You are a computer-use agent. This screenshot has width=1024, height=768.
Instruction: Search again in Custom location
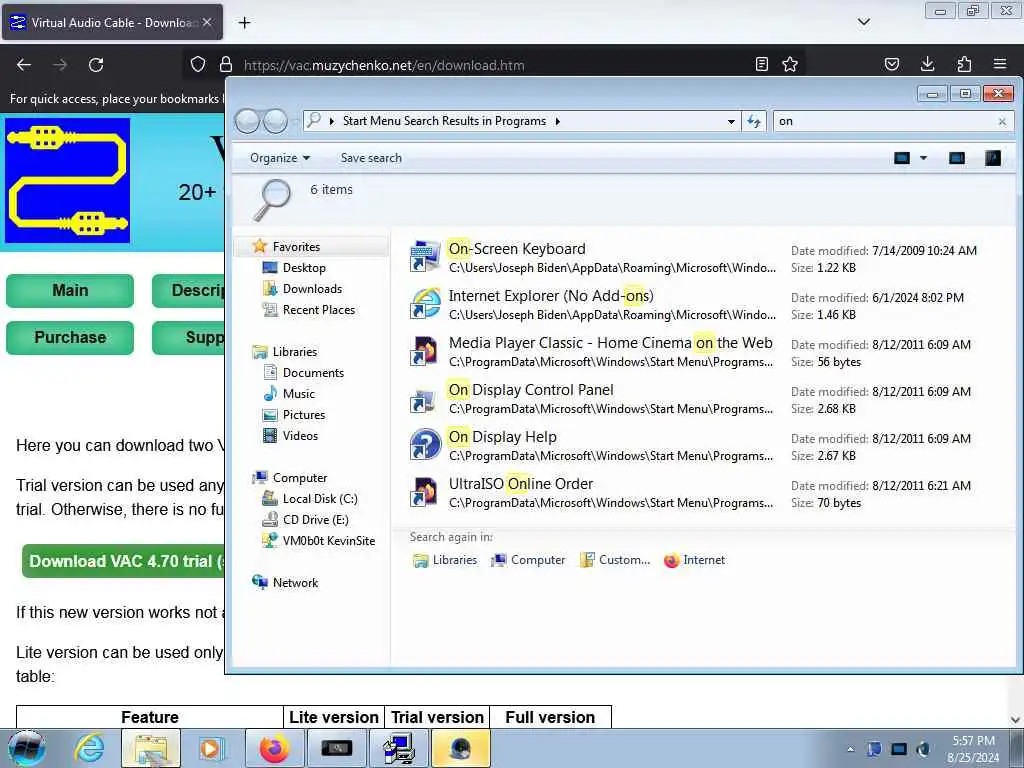point(615,560)
